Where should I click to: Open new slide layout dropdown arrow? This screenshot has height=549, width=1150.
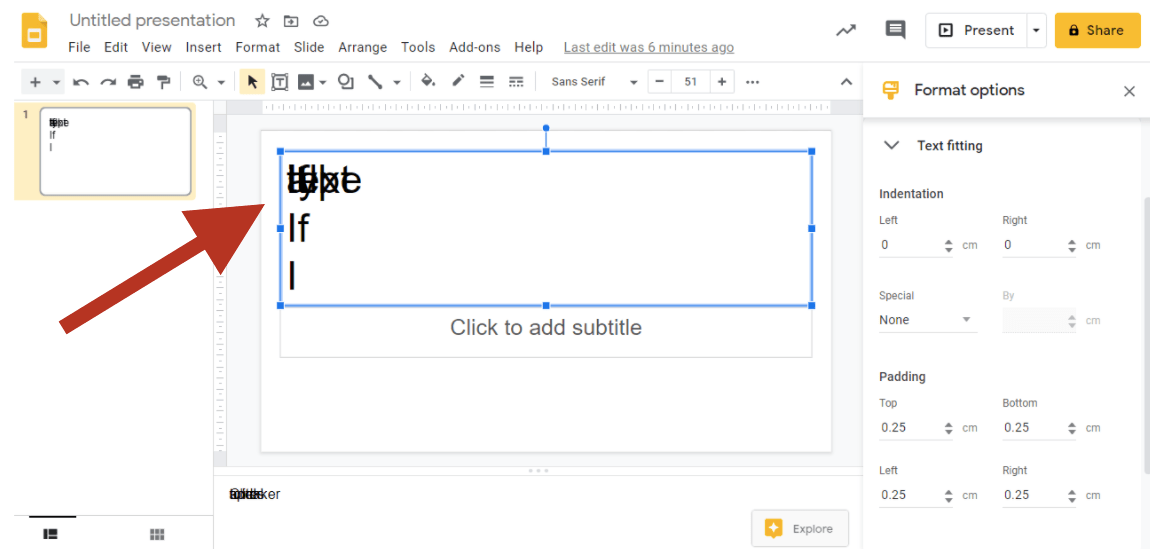coord(56,82)
